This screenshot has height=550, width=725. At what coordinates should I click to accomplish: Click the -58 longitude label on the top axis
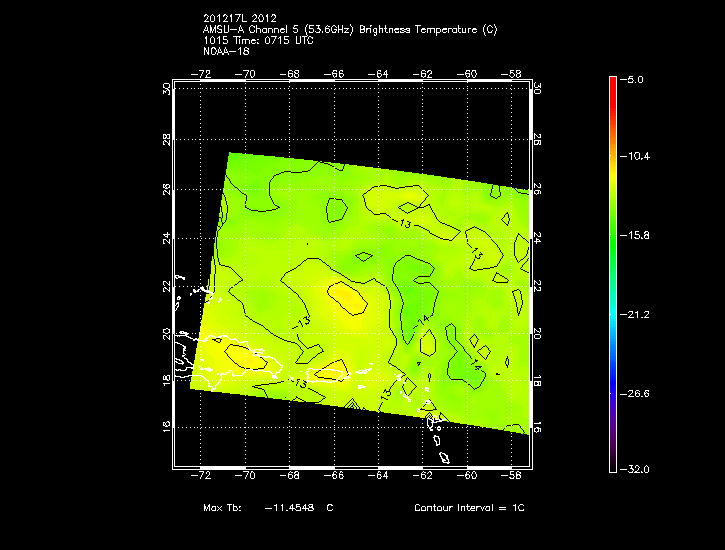point(514,73)
